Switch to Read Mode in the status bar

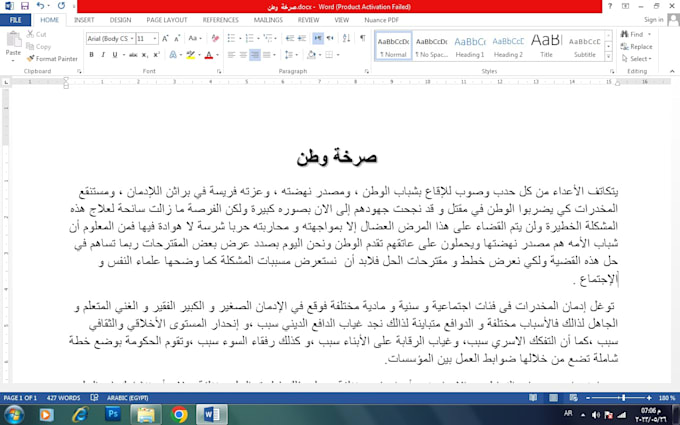point(533,398)
